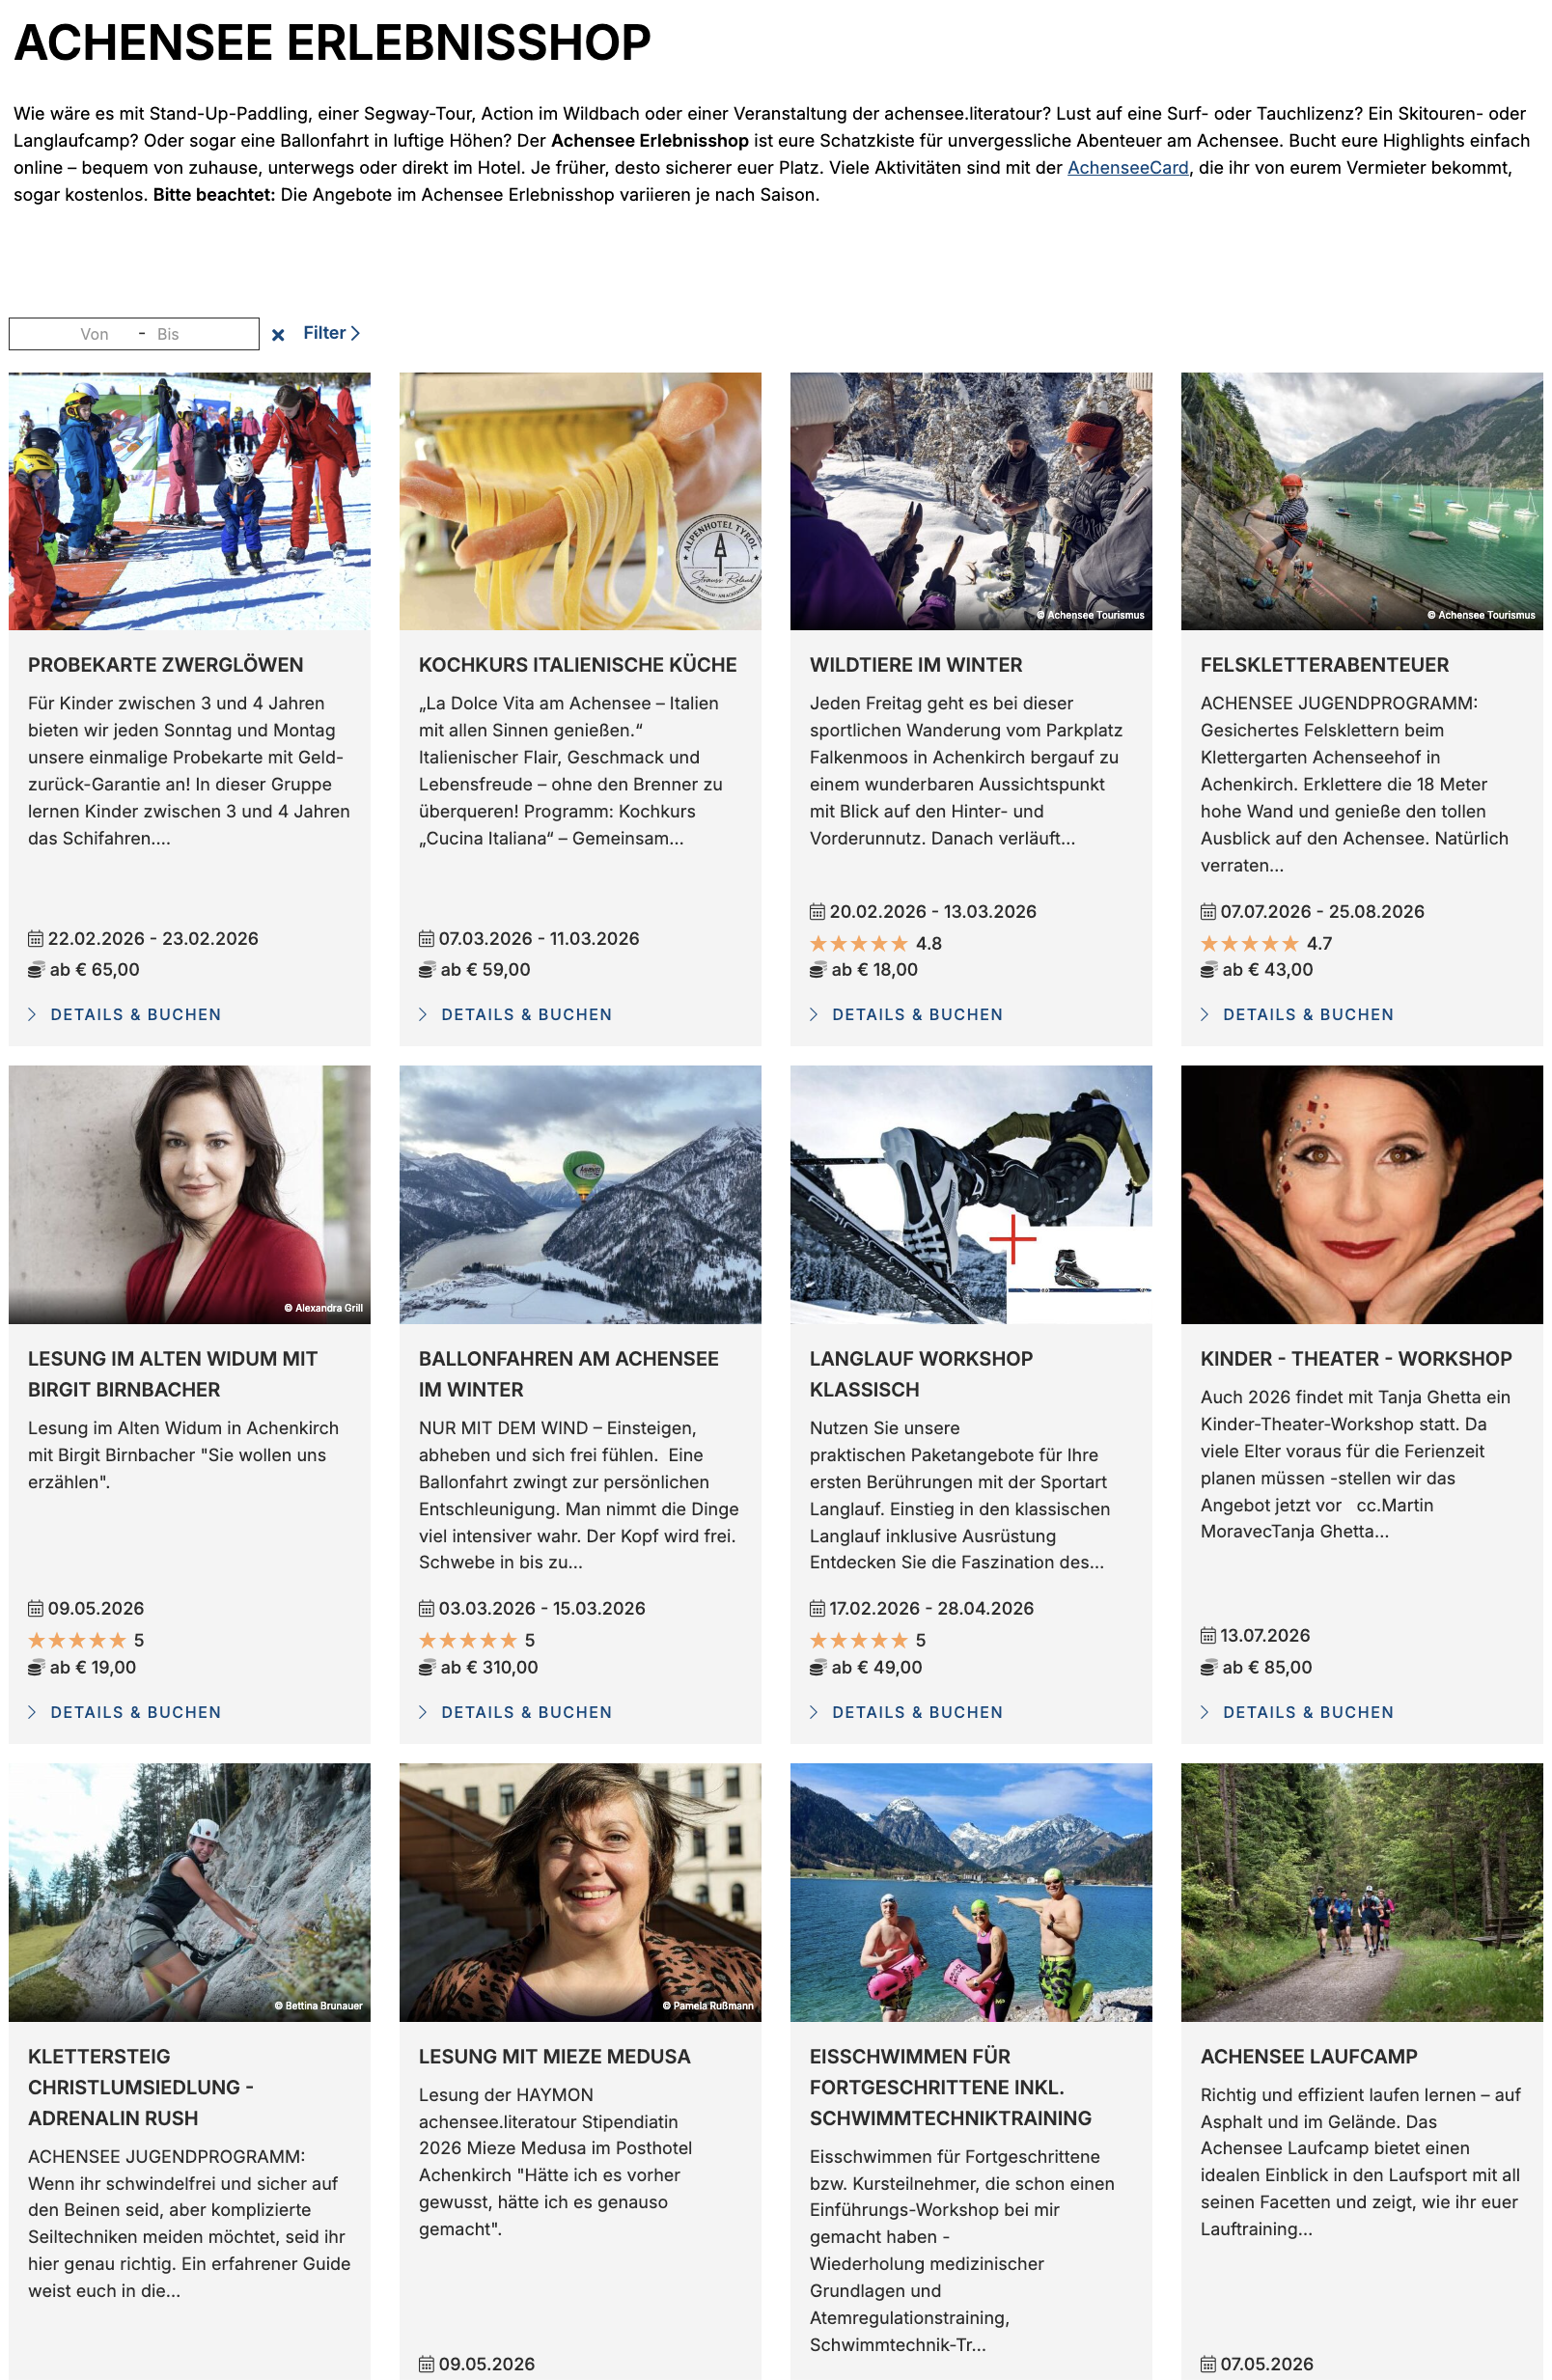Click the calendar icon beside 09.05.2026 Birnbacher reading
Screen dimensions: 1552x2380
click(35, 1609)
